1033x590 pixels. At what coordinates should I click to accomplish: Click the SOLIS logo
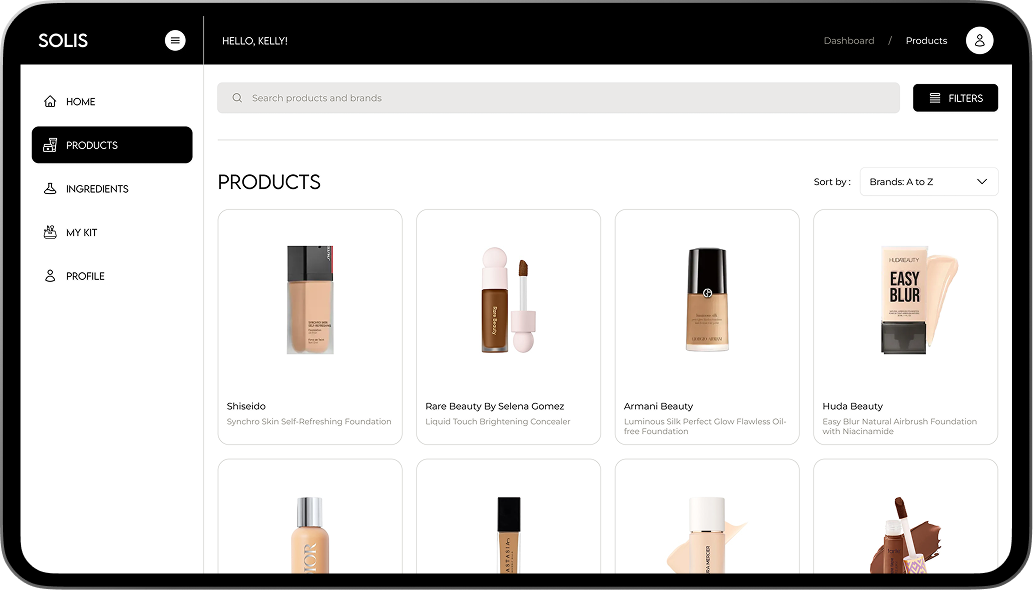63,41
